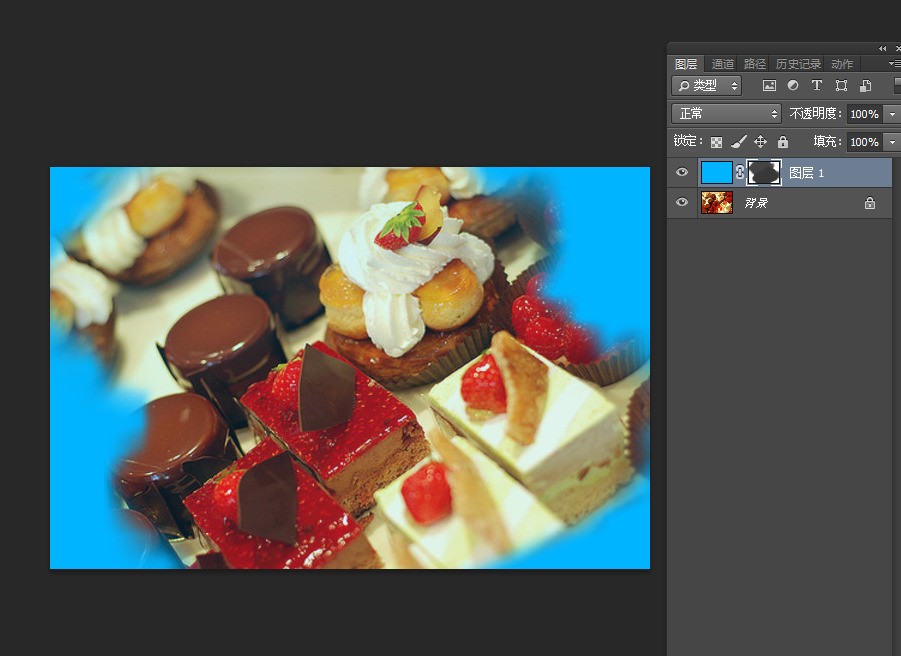This screenshot has width=901, height=656.
Task: Open the 正常 blend mode dropdown
Action: tap(726, 114)
